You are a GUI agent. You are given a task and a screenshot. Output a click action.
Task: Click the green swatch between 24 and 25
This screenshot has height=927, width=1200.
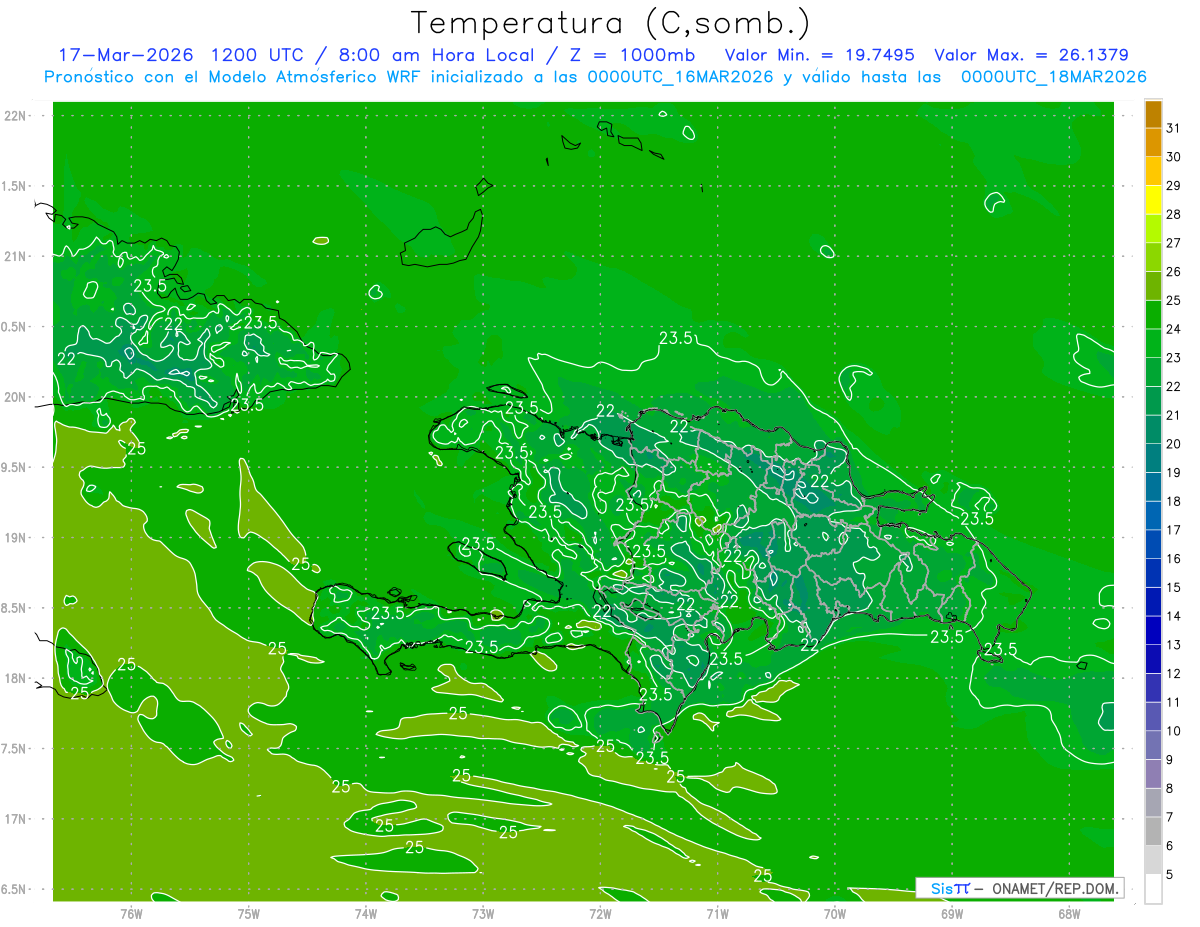[x=1153, y=315]
